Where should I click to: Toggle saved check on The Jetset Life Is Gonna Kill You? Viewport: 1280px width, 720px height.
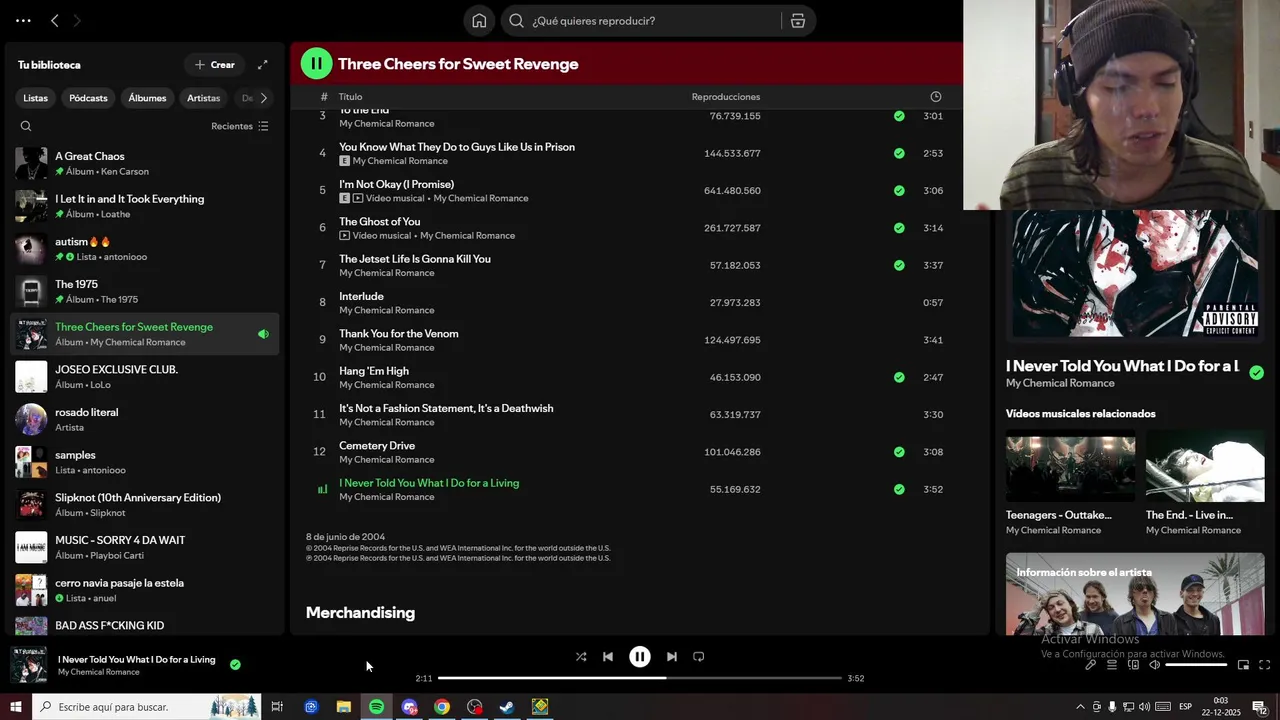coord(899,265)
